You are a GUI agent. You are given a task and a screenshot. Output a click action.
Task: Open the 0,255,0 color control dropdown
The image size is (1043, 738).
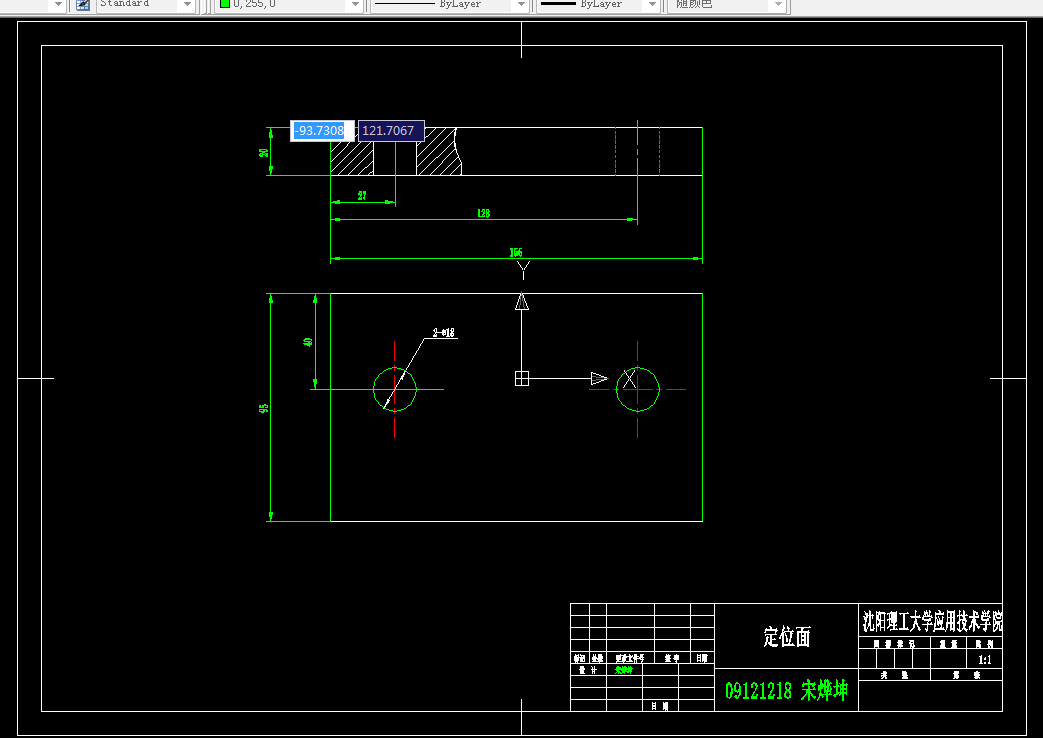point(355,5)
